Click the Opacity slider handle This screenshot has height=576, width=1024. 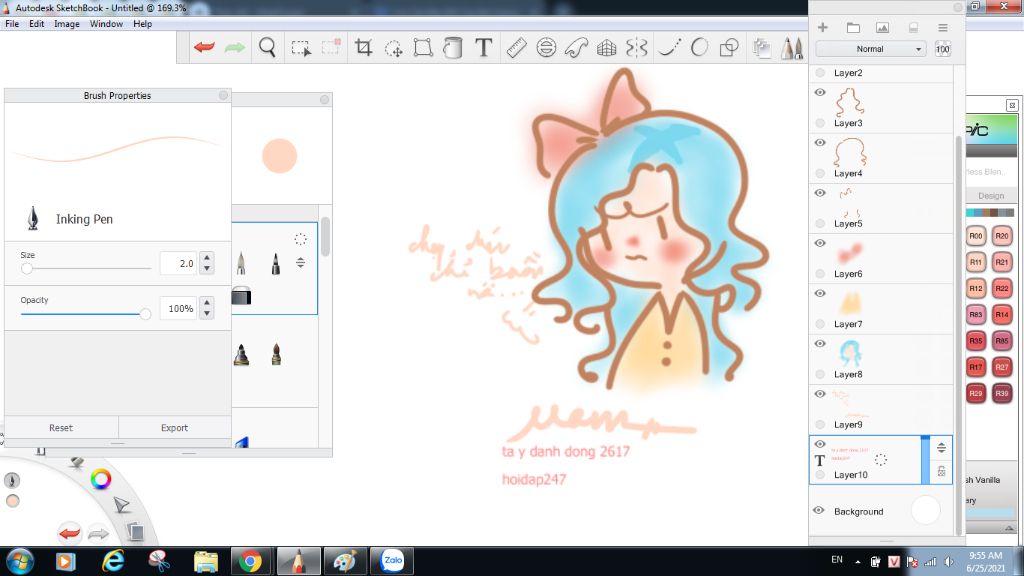click(x=145, y=314)
